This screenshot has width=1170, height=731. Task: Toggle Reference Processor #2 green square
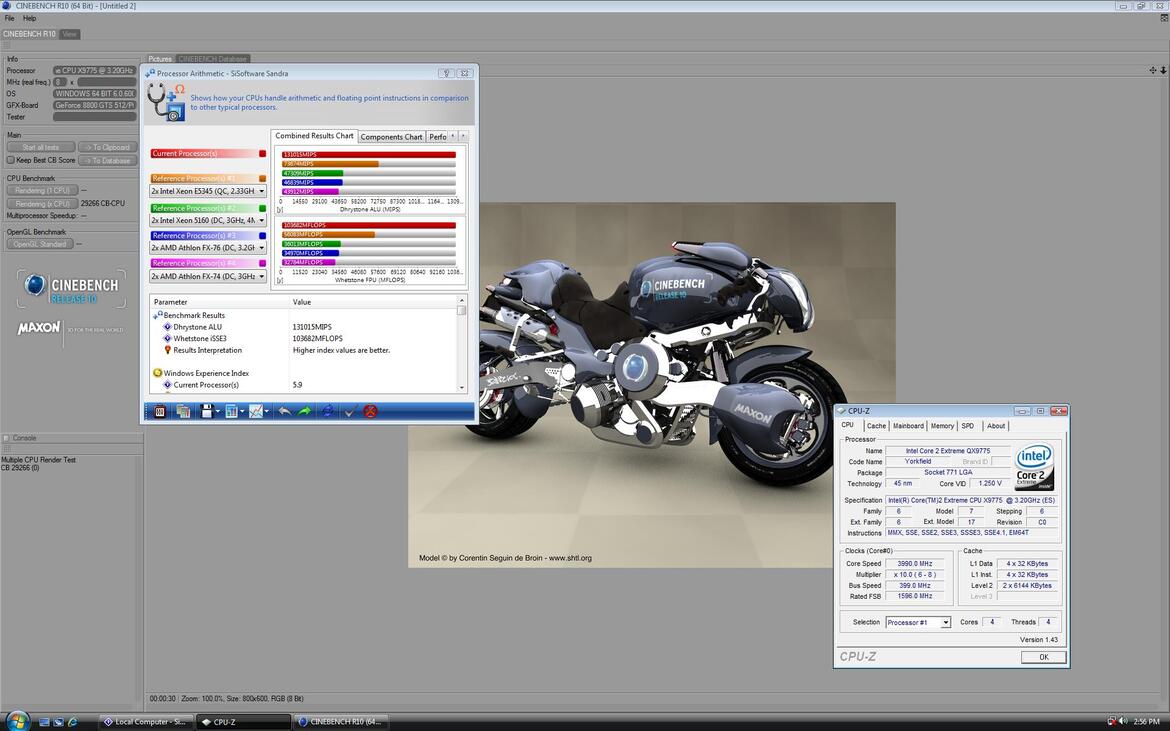pyautogui.click(x=263, y=209)
